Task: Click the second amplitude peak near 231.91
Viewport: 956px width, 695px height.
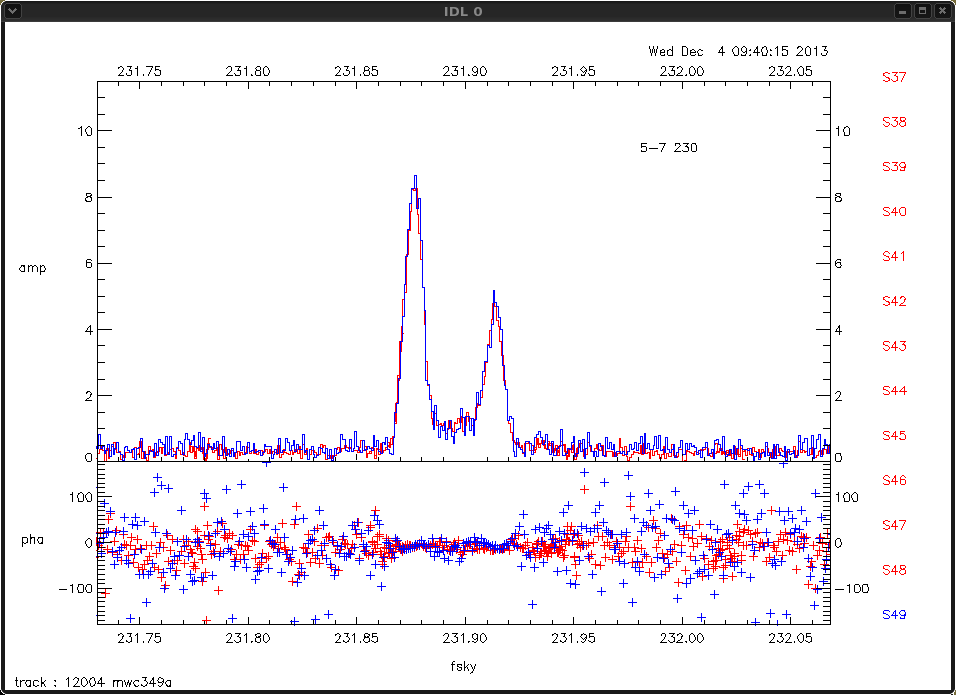Action: click(x=494, y=295)
